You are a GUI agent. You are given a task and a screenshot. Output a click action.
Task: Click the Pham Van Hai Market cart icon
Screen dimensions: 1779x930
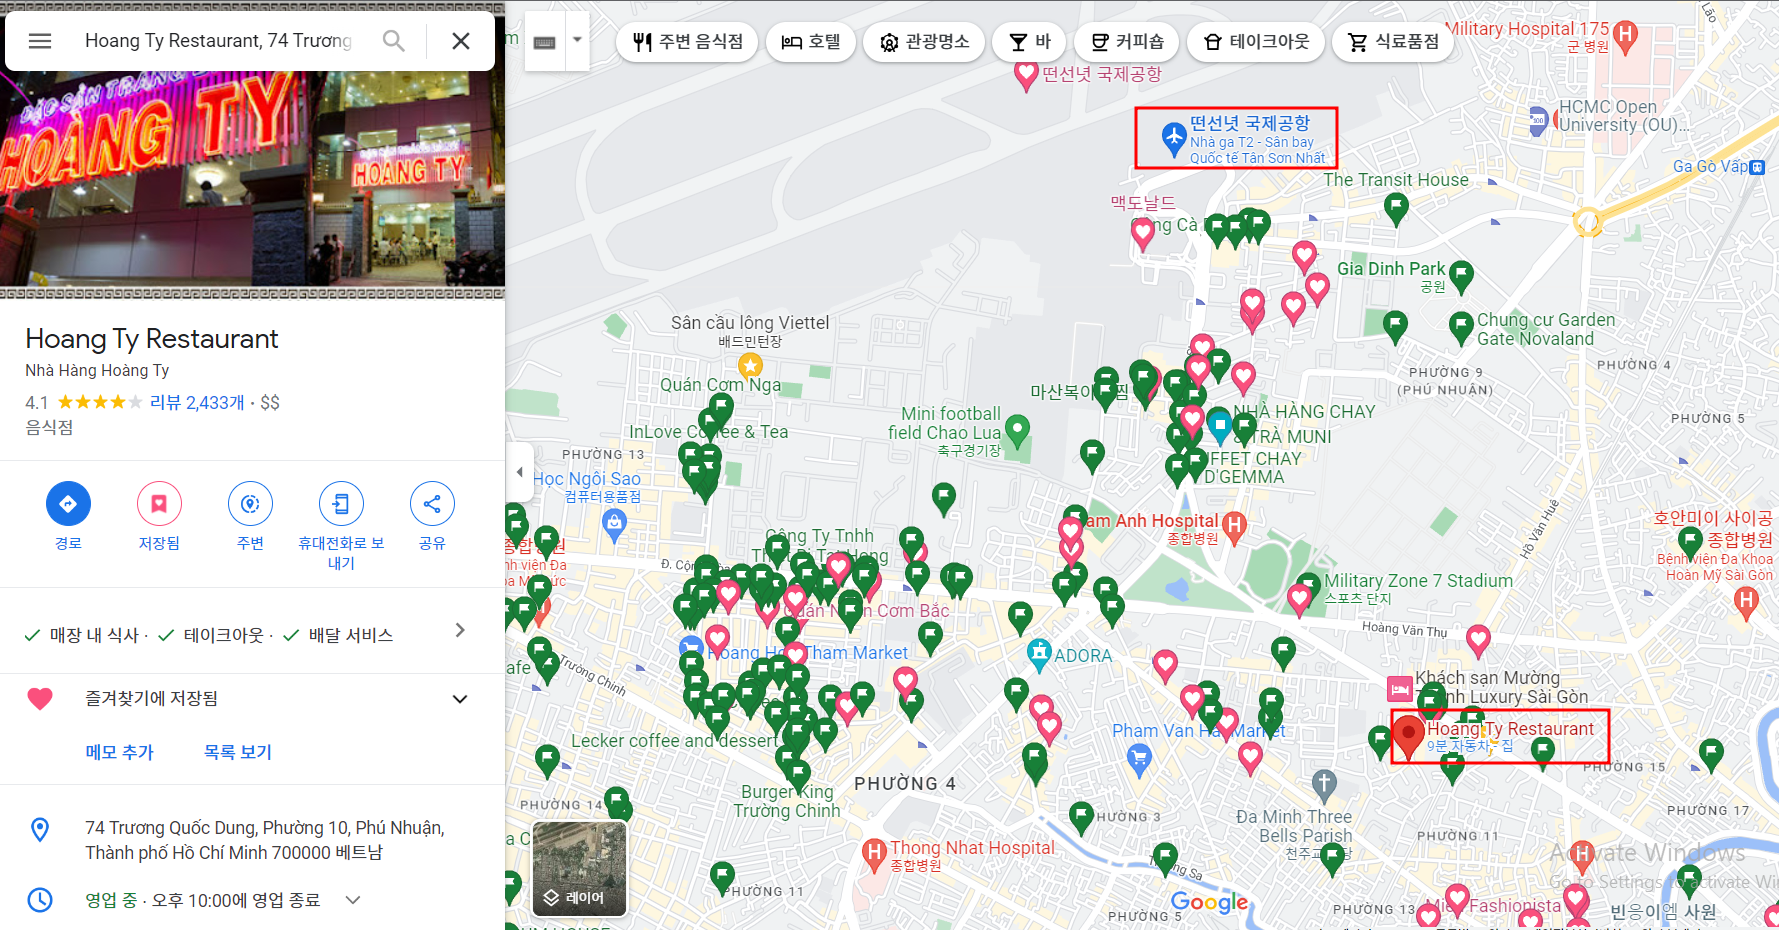(x=1139, y=760)
